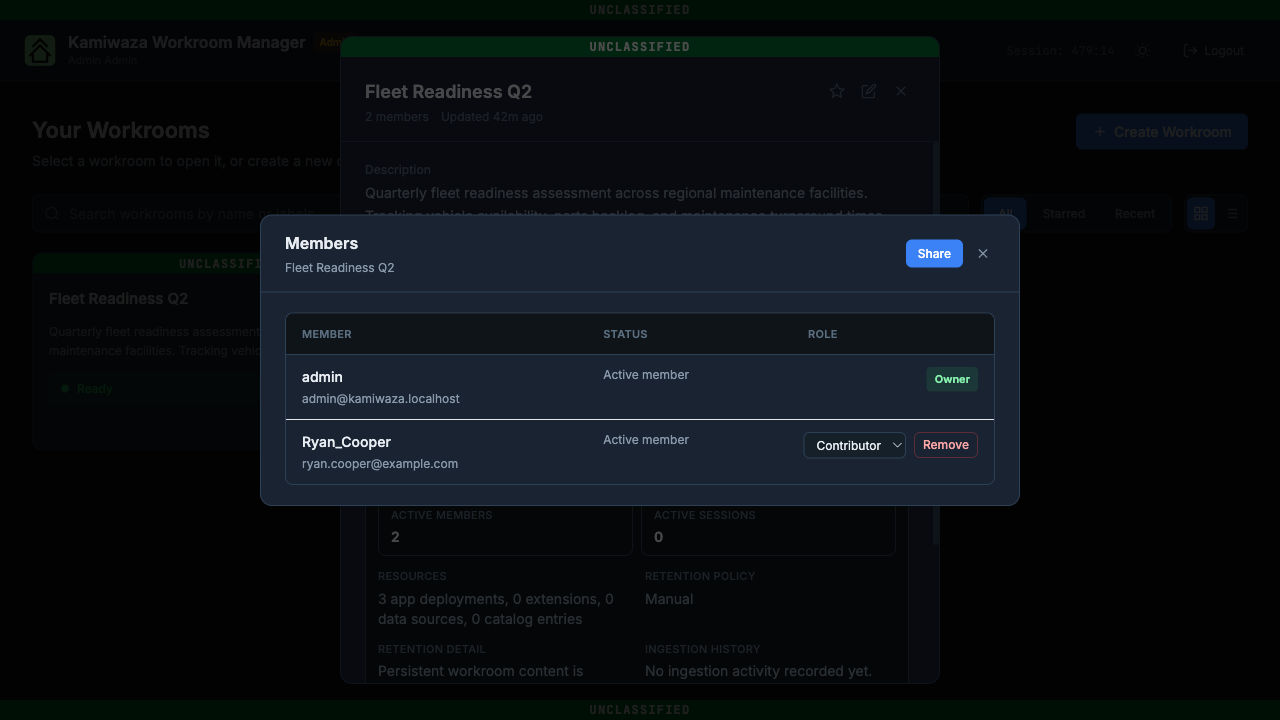Click the Create Workroom button

pos(1162,132)
